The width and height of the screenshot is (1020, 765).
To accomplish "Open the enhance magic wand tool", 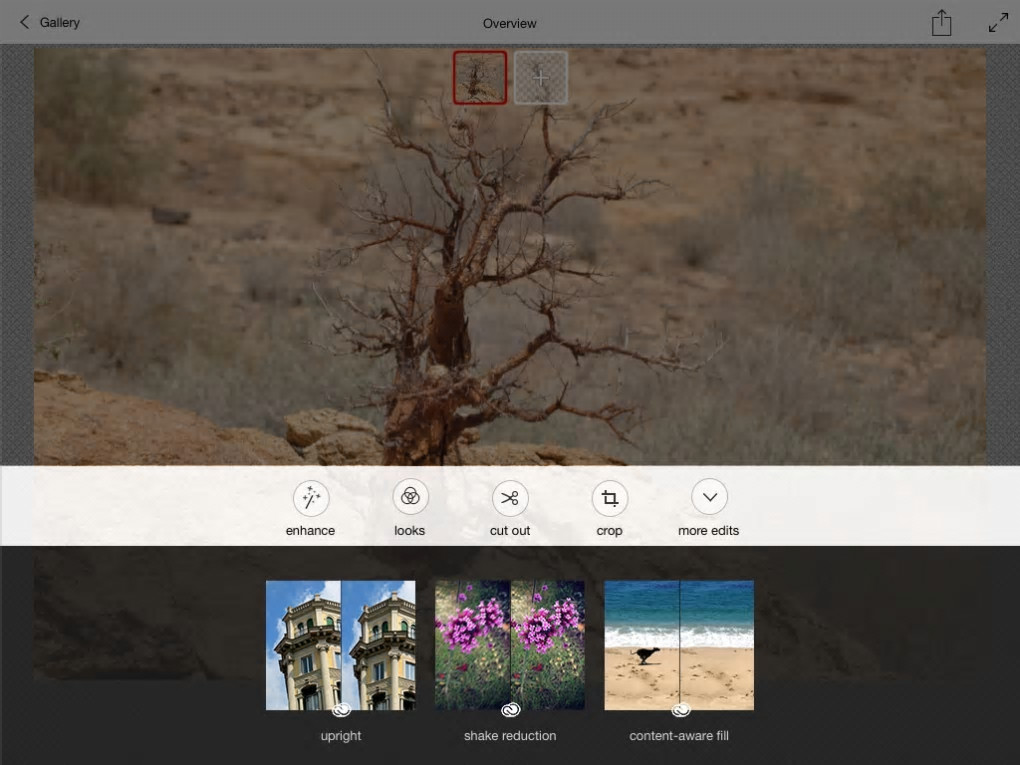I will tap(311, 498).
